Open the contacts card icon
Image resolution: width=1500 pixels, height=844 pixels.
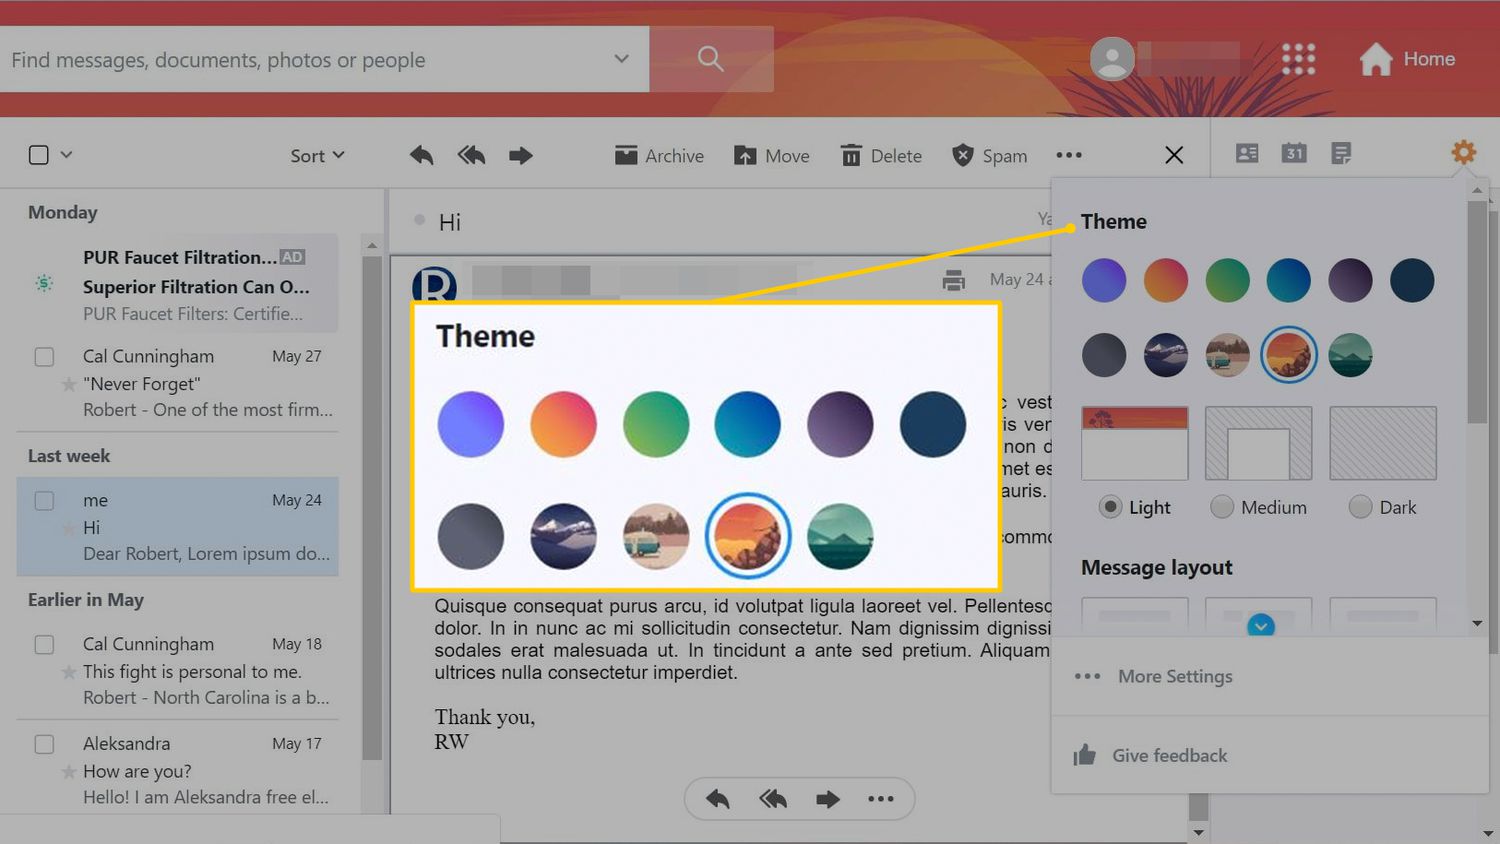(x=1247, y=153)
